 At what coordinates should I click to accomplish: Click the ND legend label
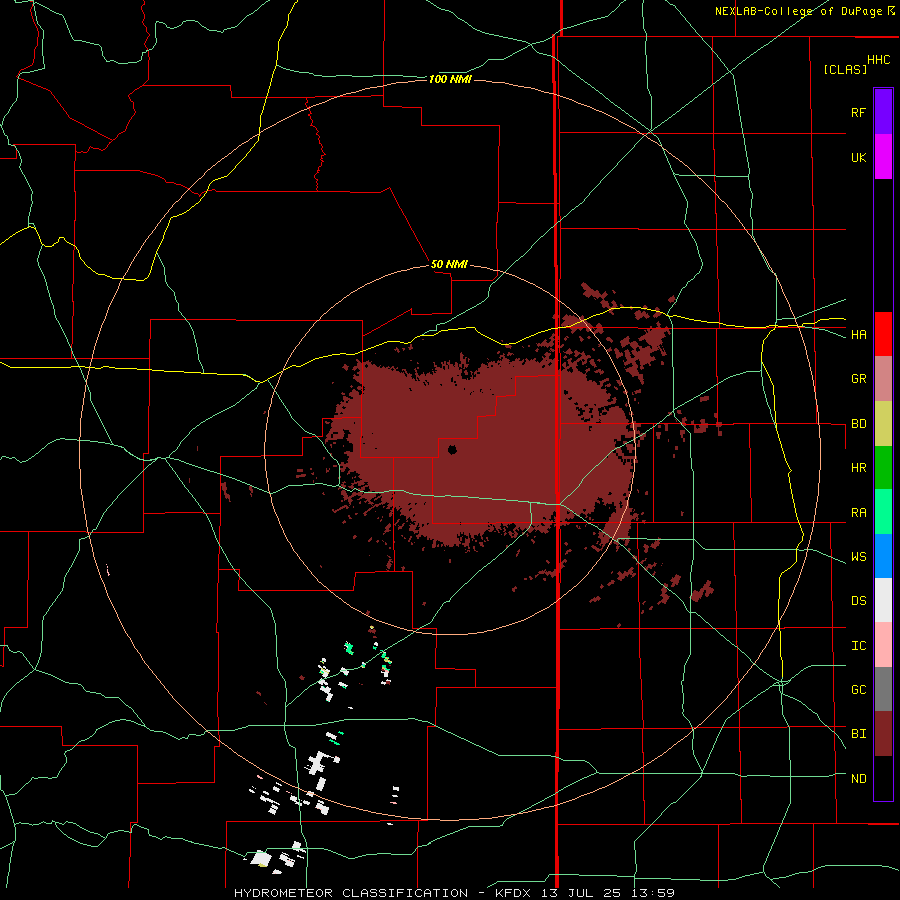[858, 779]
